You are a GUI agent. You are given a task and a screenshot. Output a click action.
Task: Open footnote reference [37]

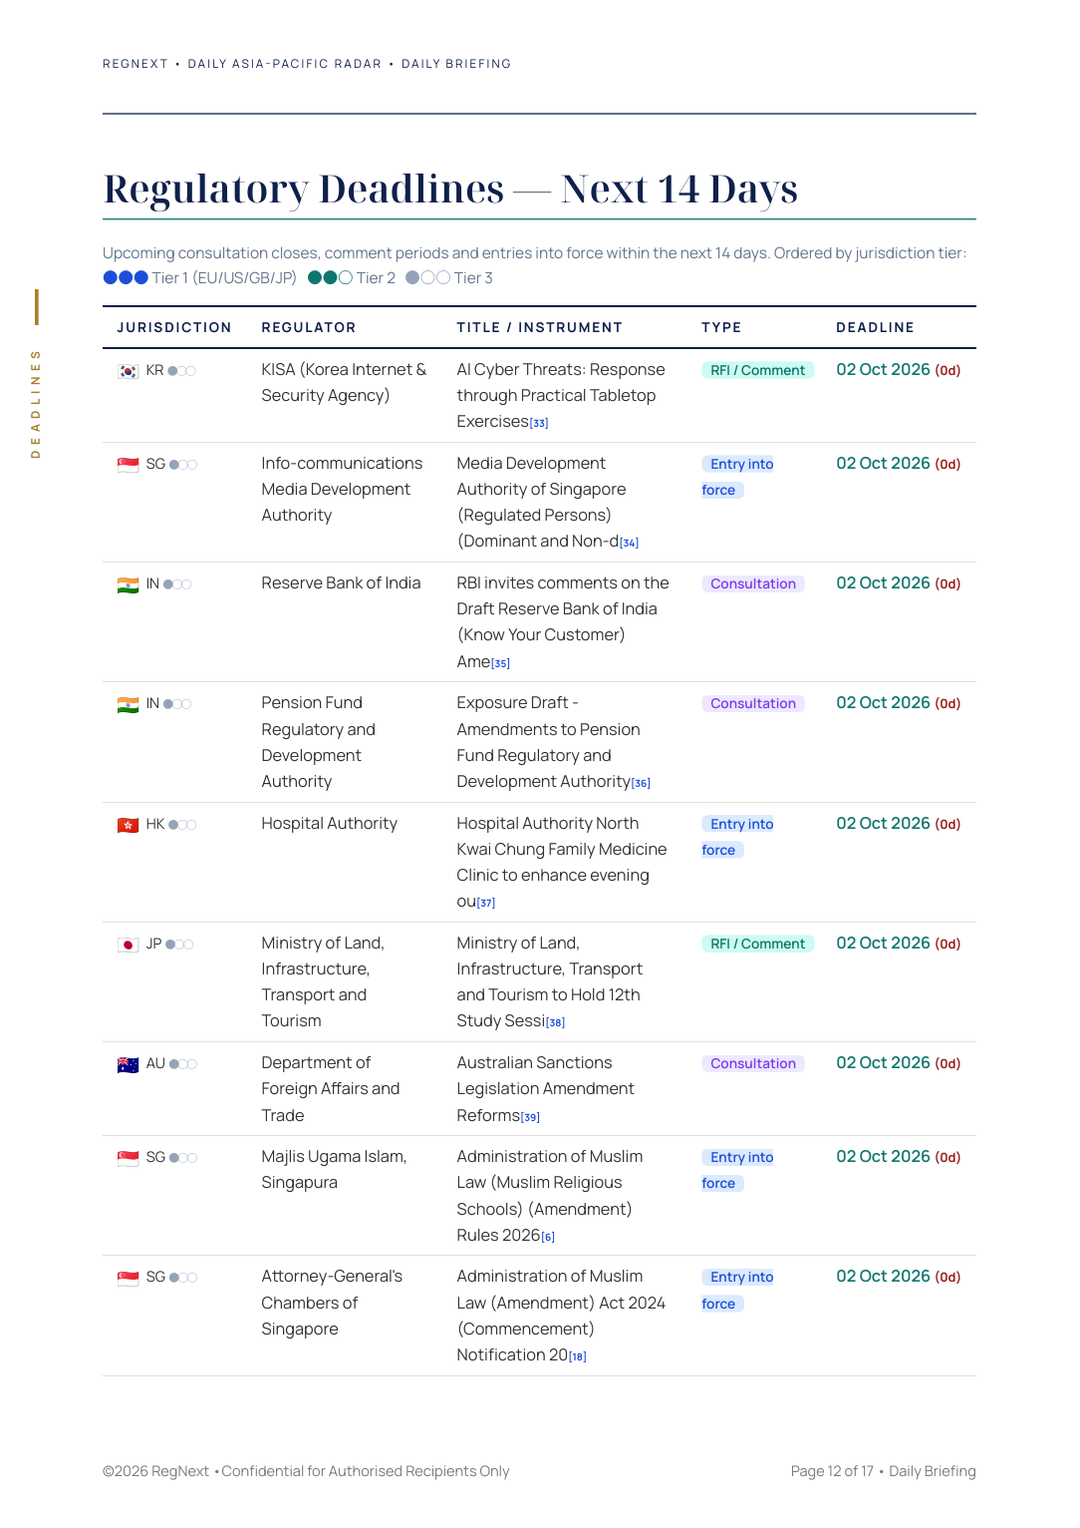(x=486, y=903)
